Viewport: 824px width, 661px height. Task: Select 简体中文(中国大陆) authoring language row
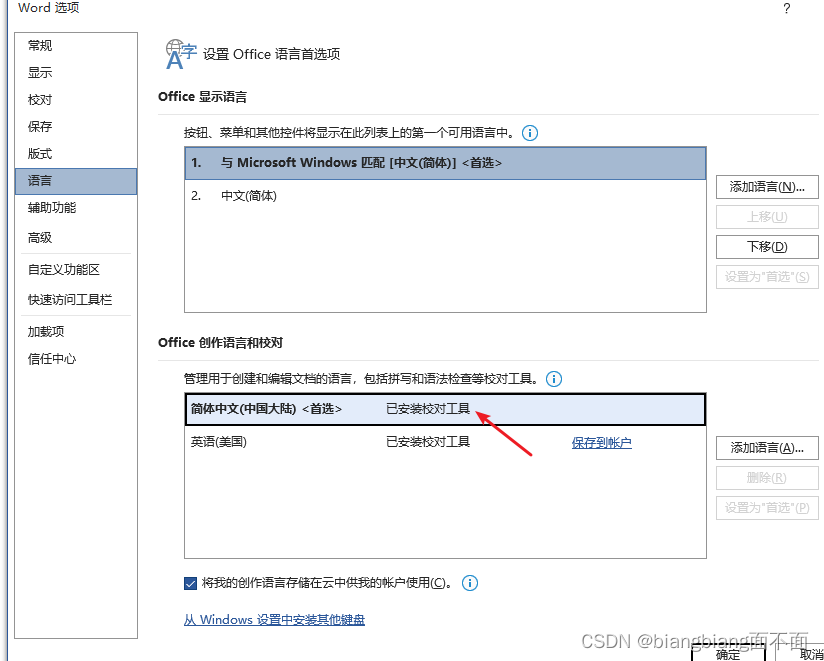(445, 409)
